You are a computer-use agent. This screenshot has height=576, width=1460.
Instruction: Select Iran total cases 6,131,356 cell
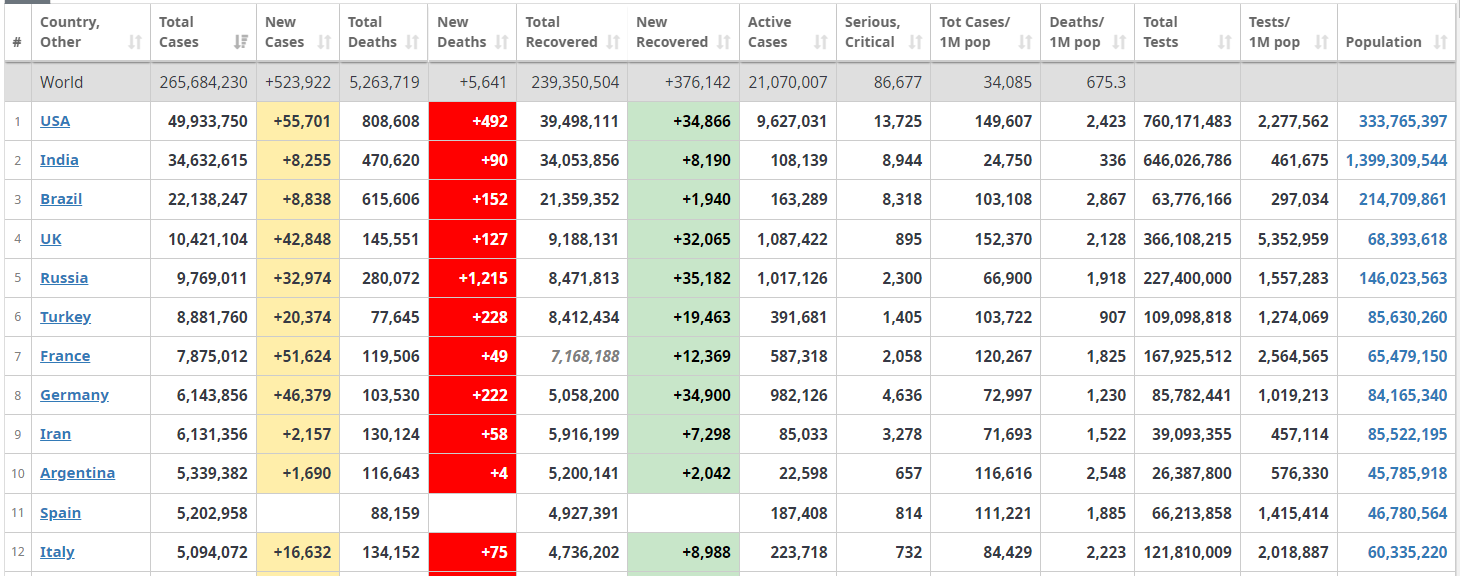(204, 434)
